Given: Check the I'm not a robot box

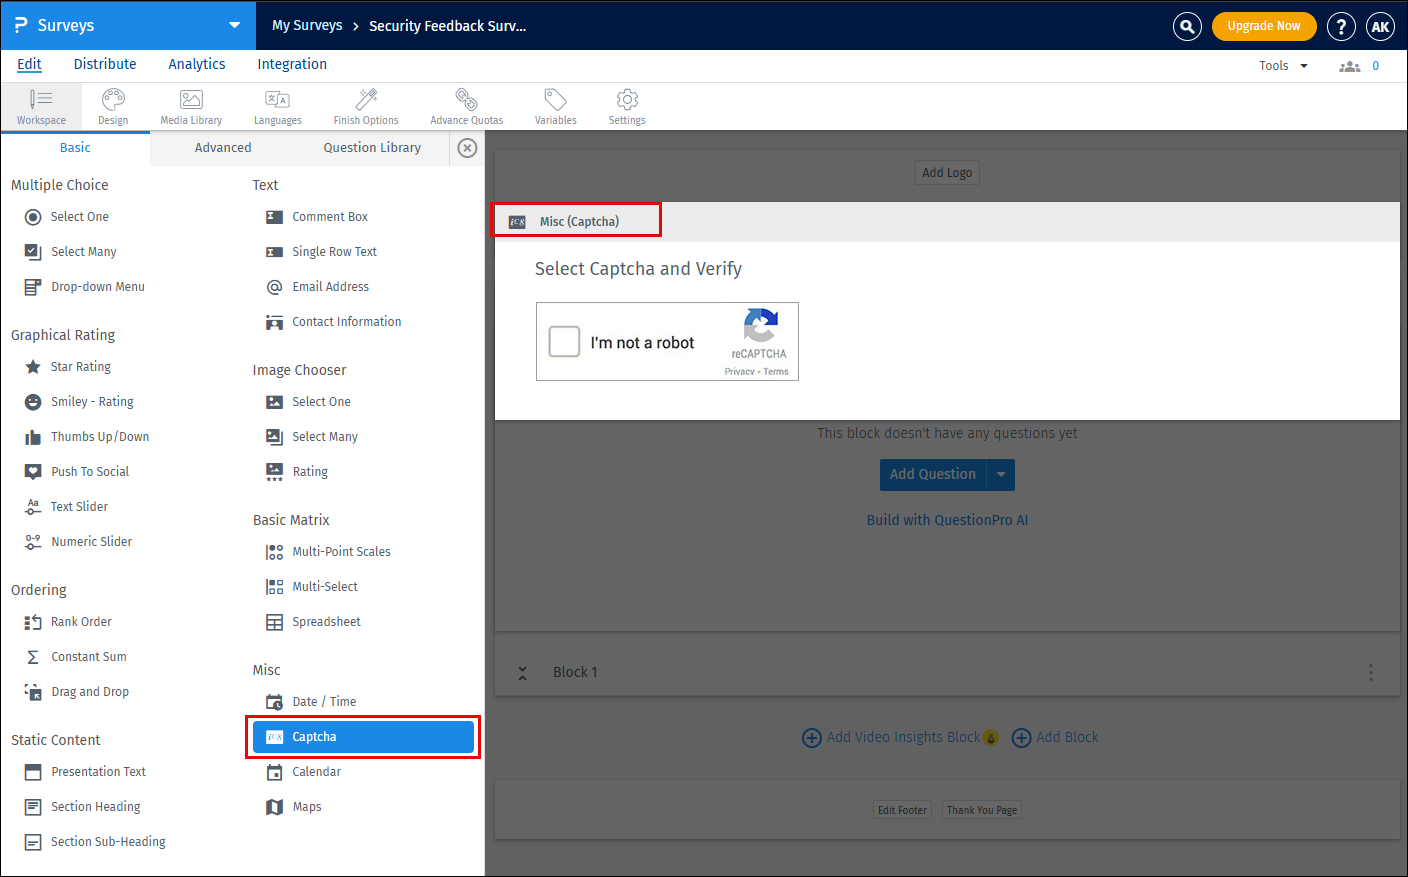Looking at the screenshot, I should 565,341.
